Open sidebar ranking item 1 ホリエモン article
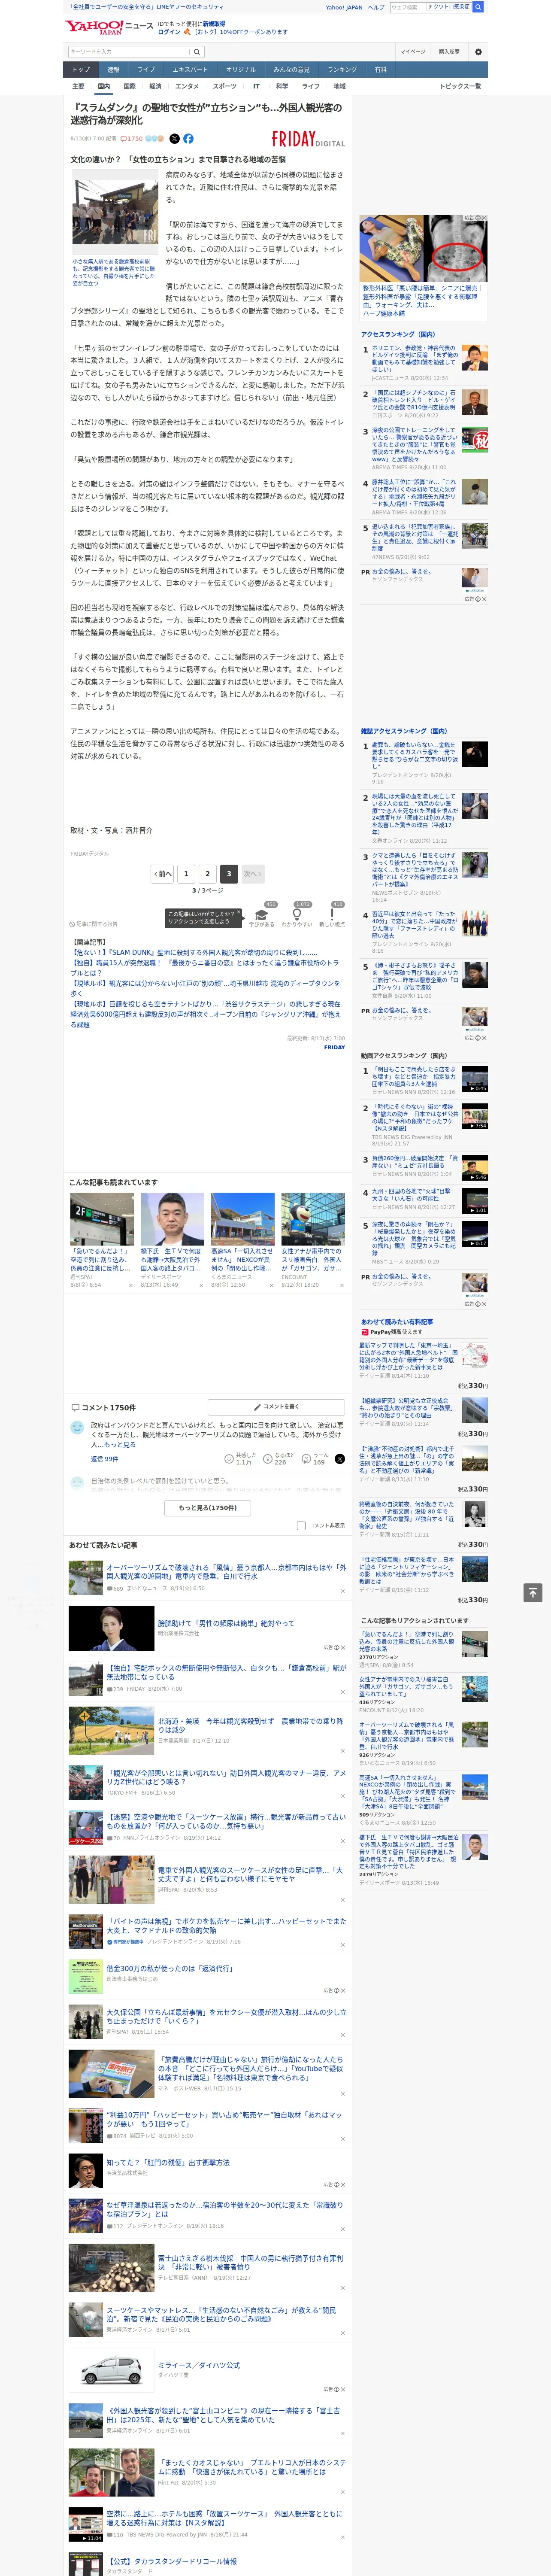 [415, 358]
